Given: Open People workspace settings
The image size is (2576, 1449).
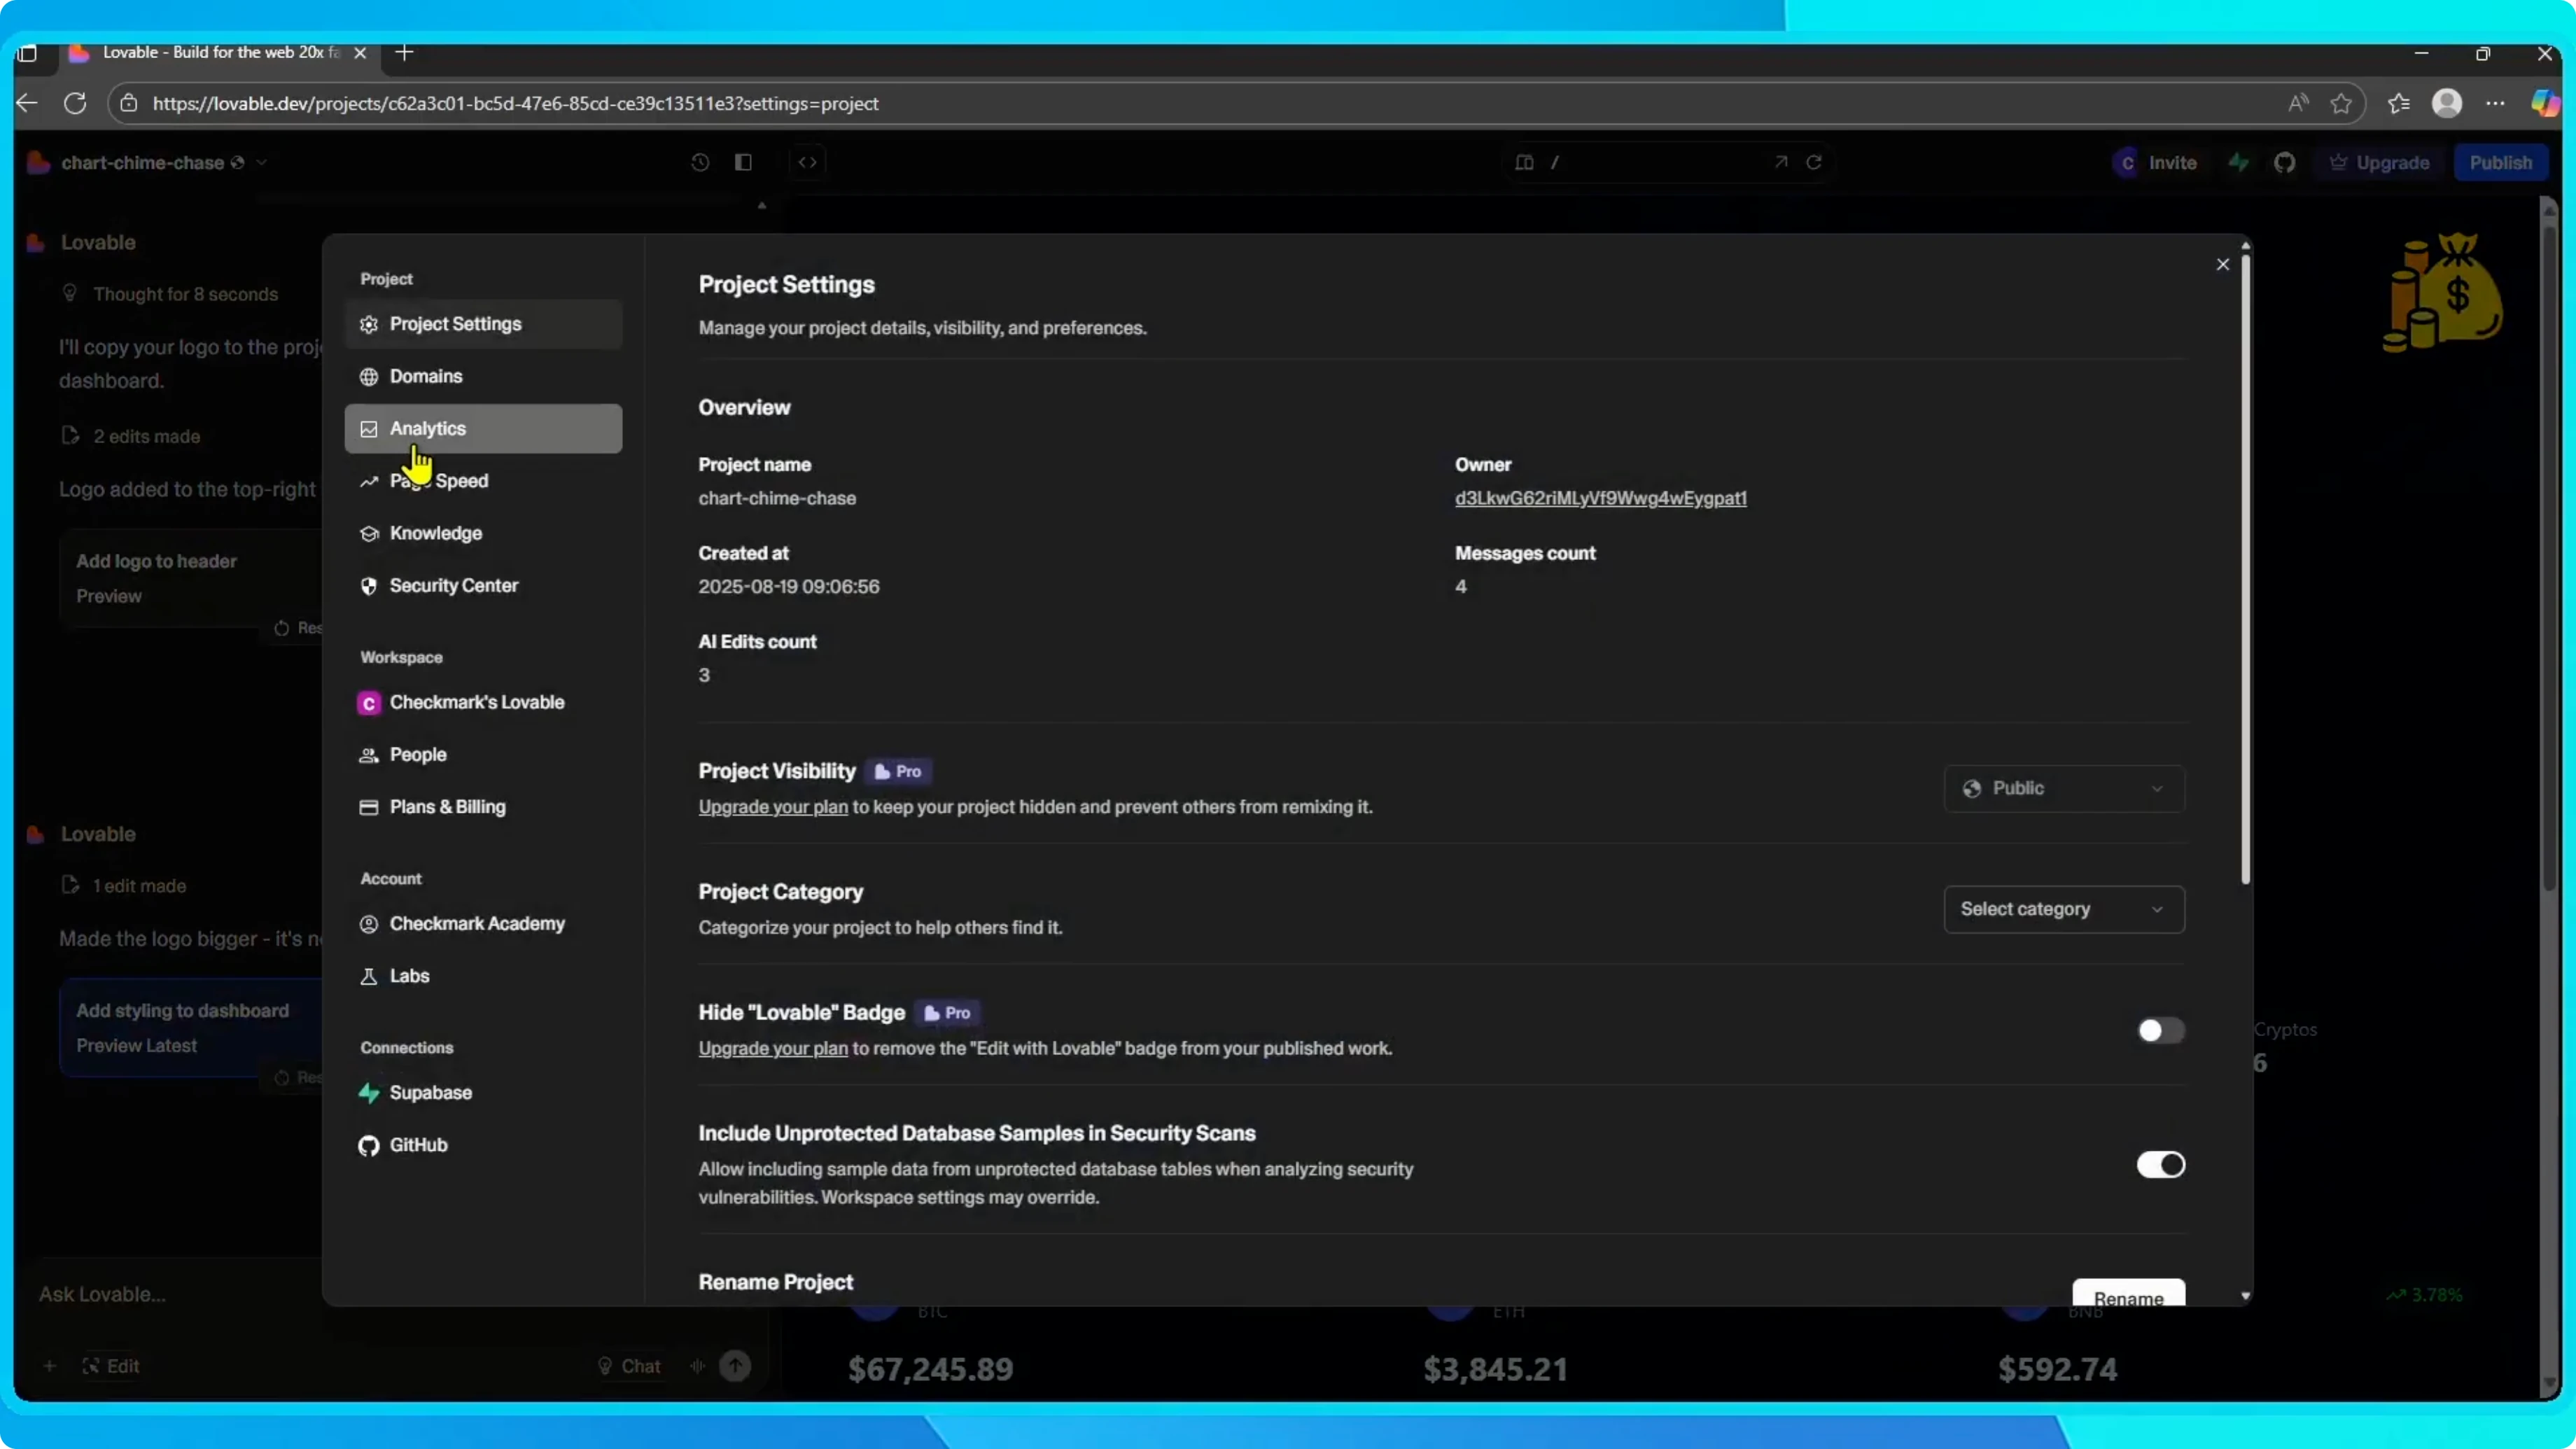Looking at the screenshot, I should click(x=483, y=754).
